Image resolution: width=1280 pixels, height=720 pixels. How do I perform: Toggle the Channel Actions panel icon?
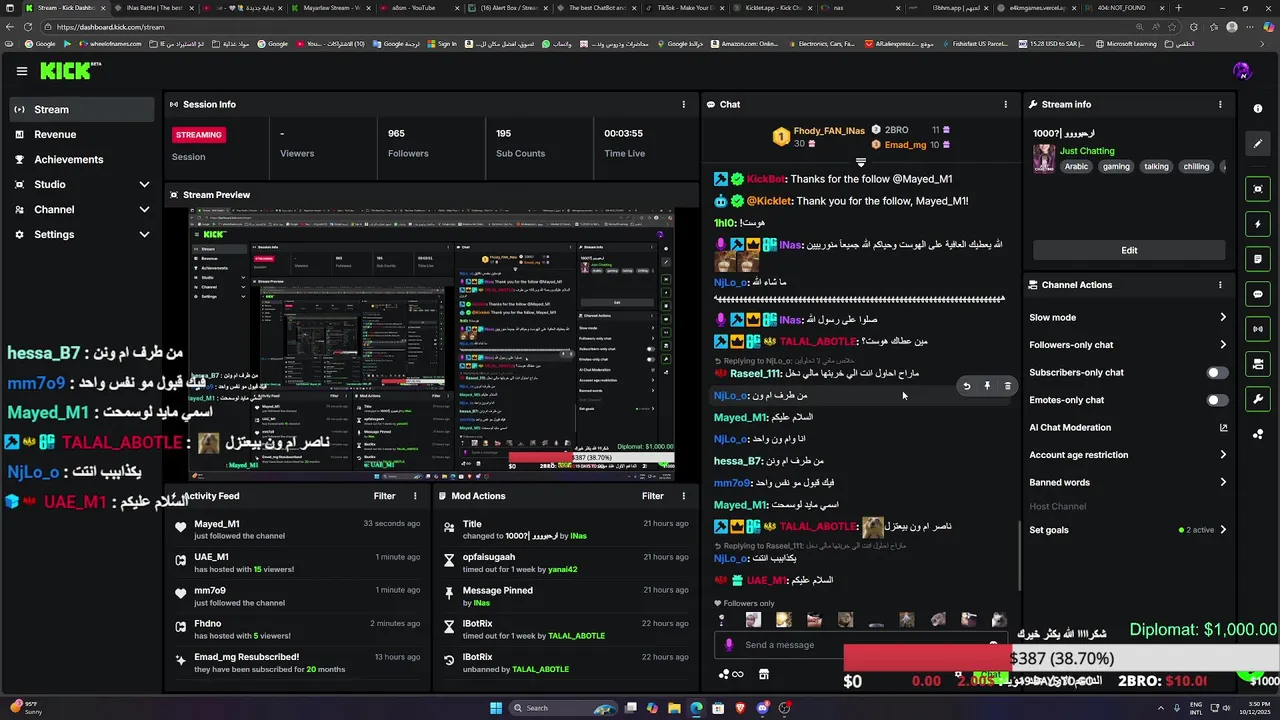1258,364
